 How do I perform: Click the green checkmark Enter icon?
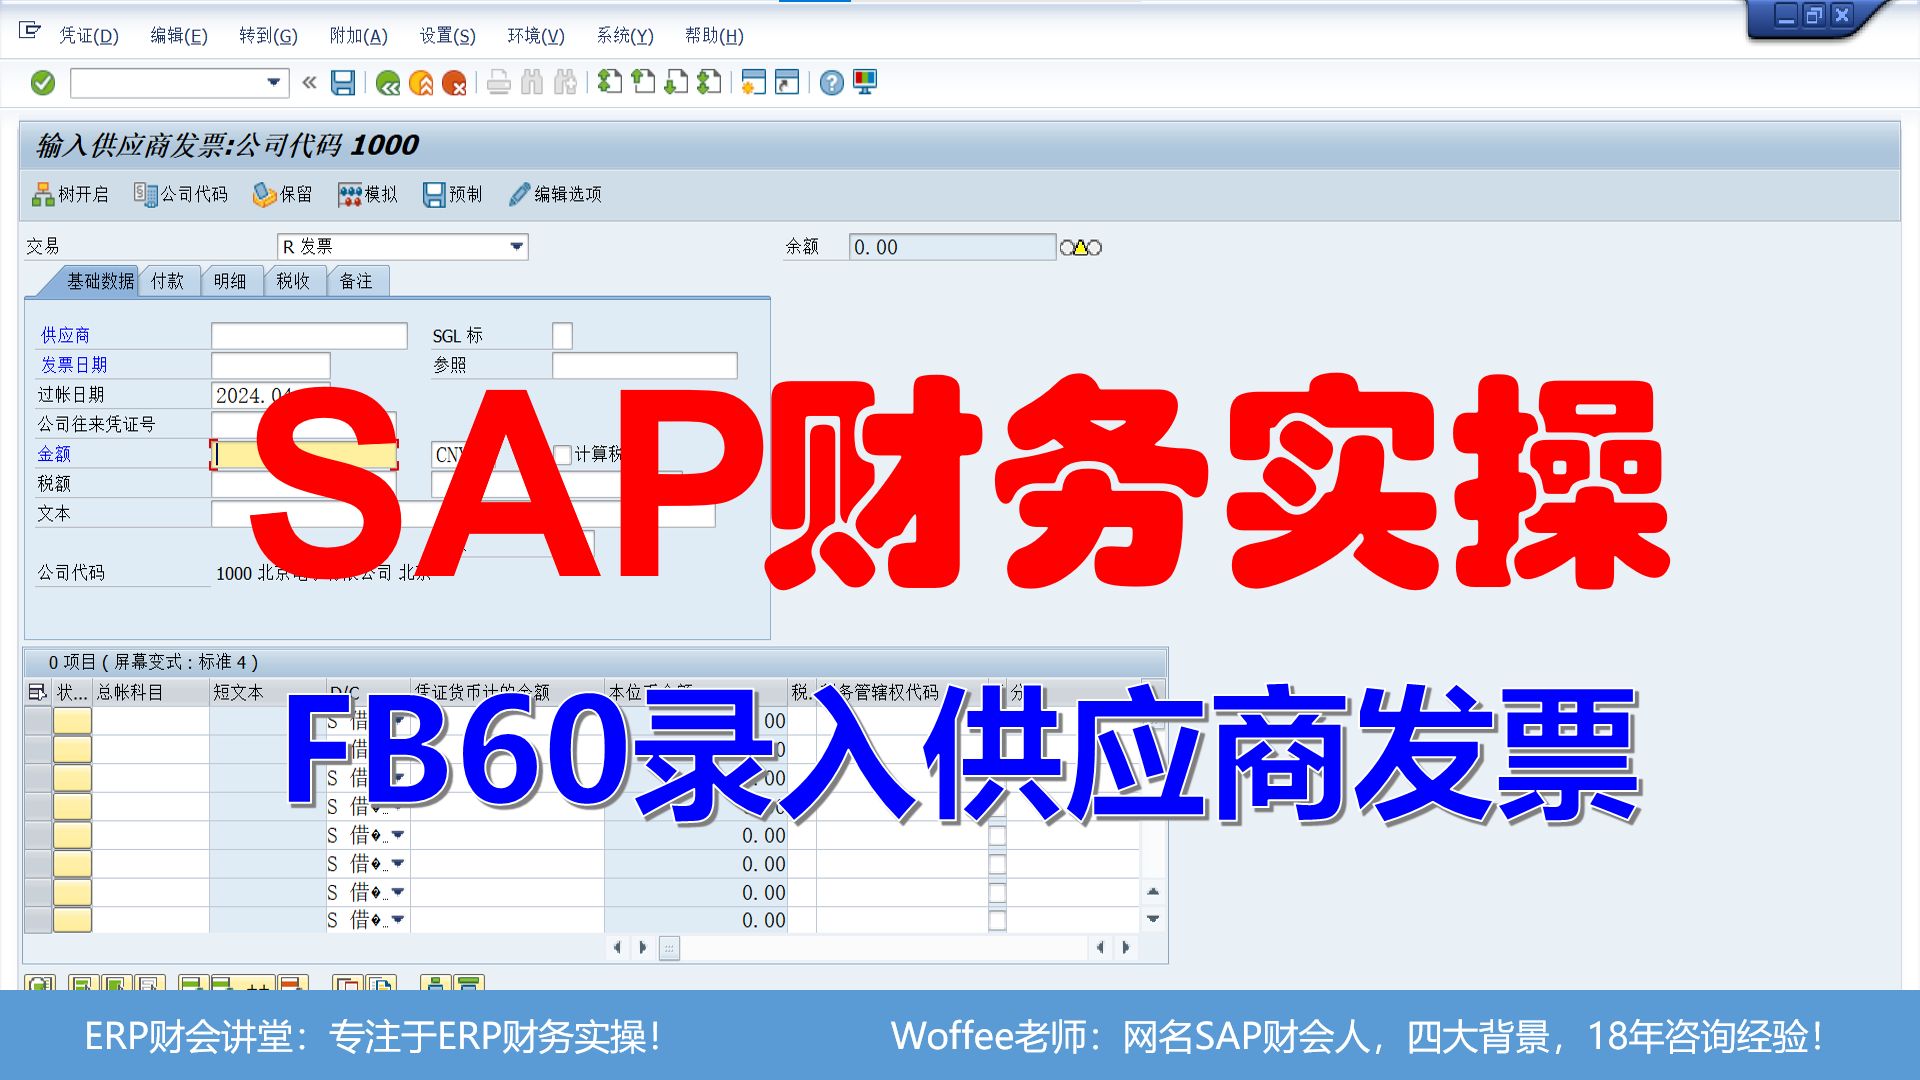43,83
